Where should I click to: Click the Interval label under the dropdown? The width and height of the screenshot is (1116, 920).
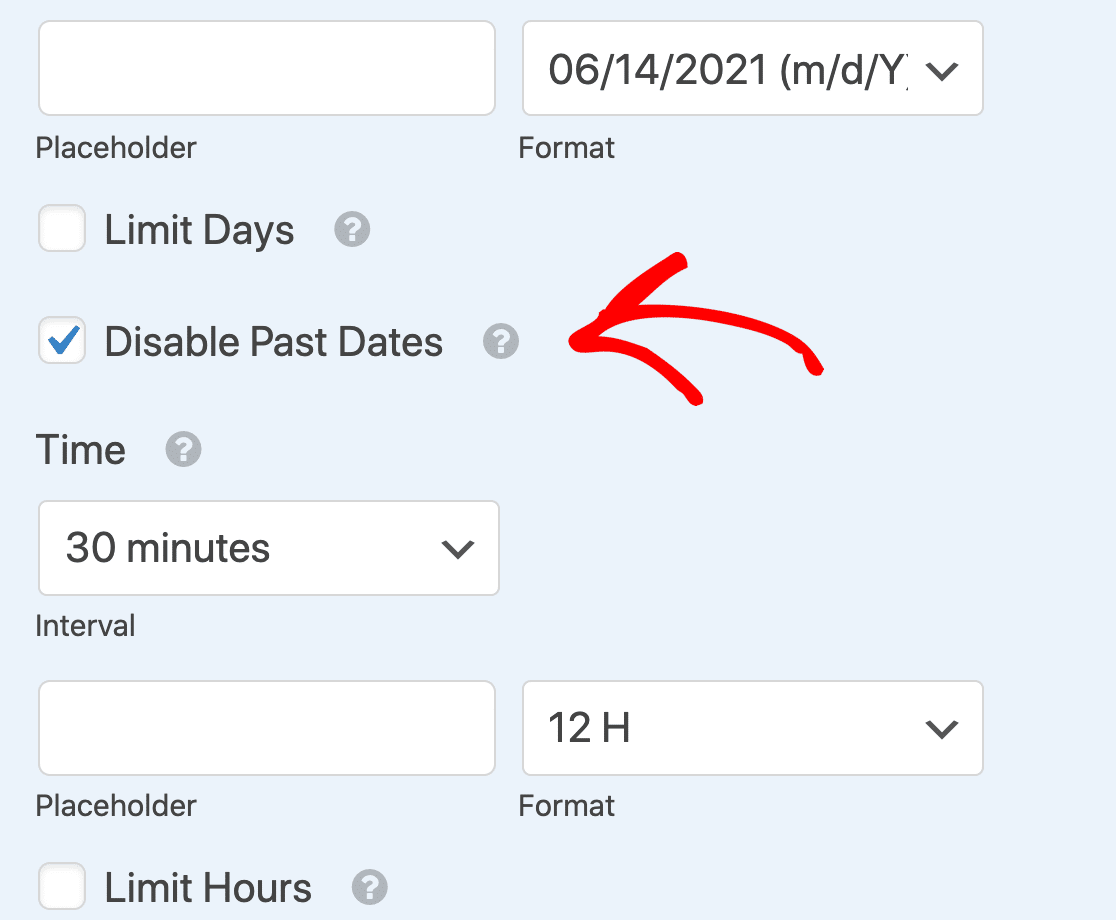coord(85,625)
